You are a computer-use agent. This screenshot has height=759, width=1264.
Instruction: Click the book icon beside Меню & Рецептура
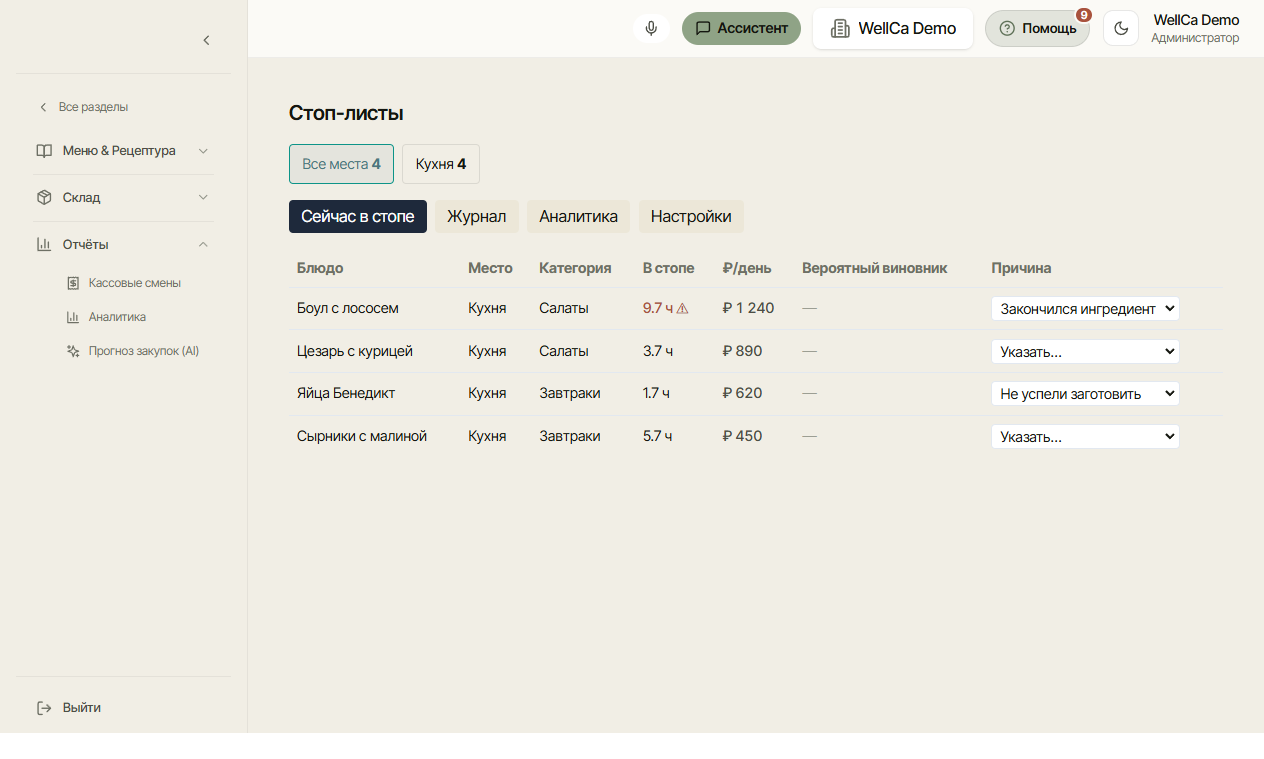click(x=44, y=151)
